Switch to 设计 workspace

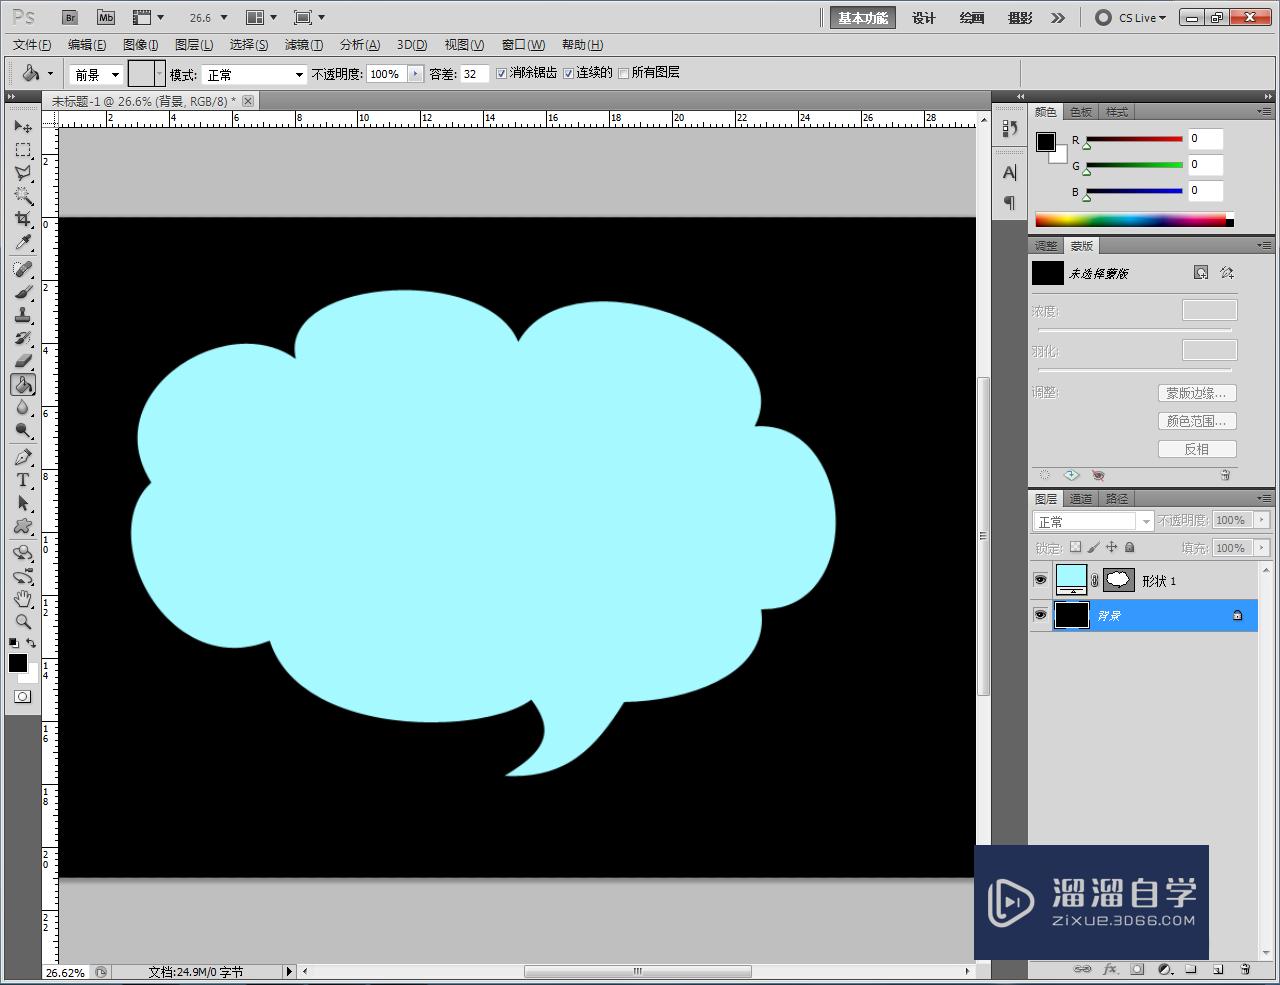pos(924,18)
